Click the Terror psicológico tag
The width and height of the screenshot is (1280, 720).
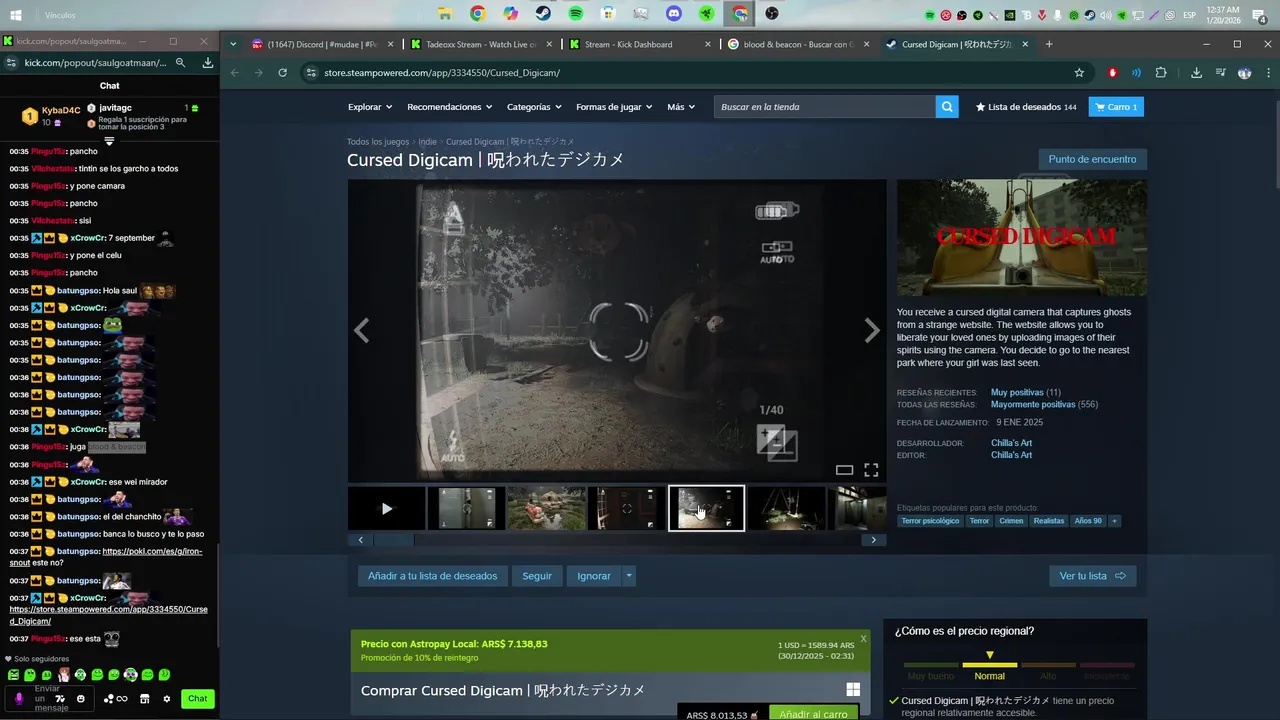coord(930,521)
